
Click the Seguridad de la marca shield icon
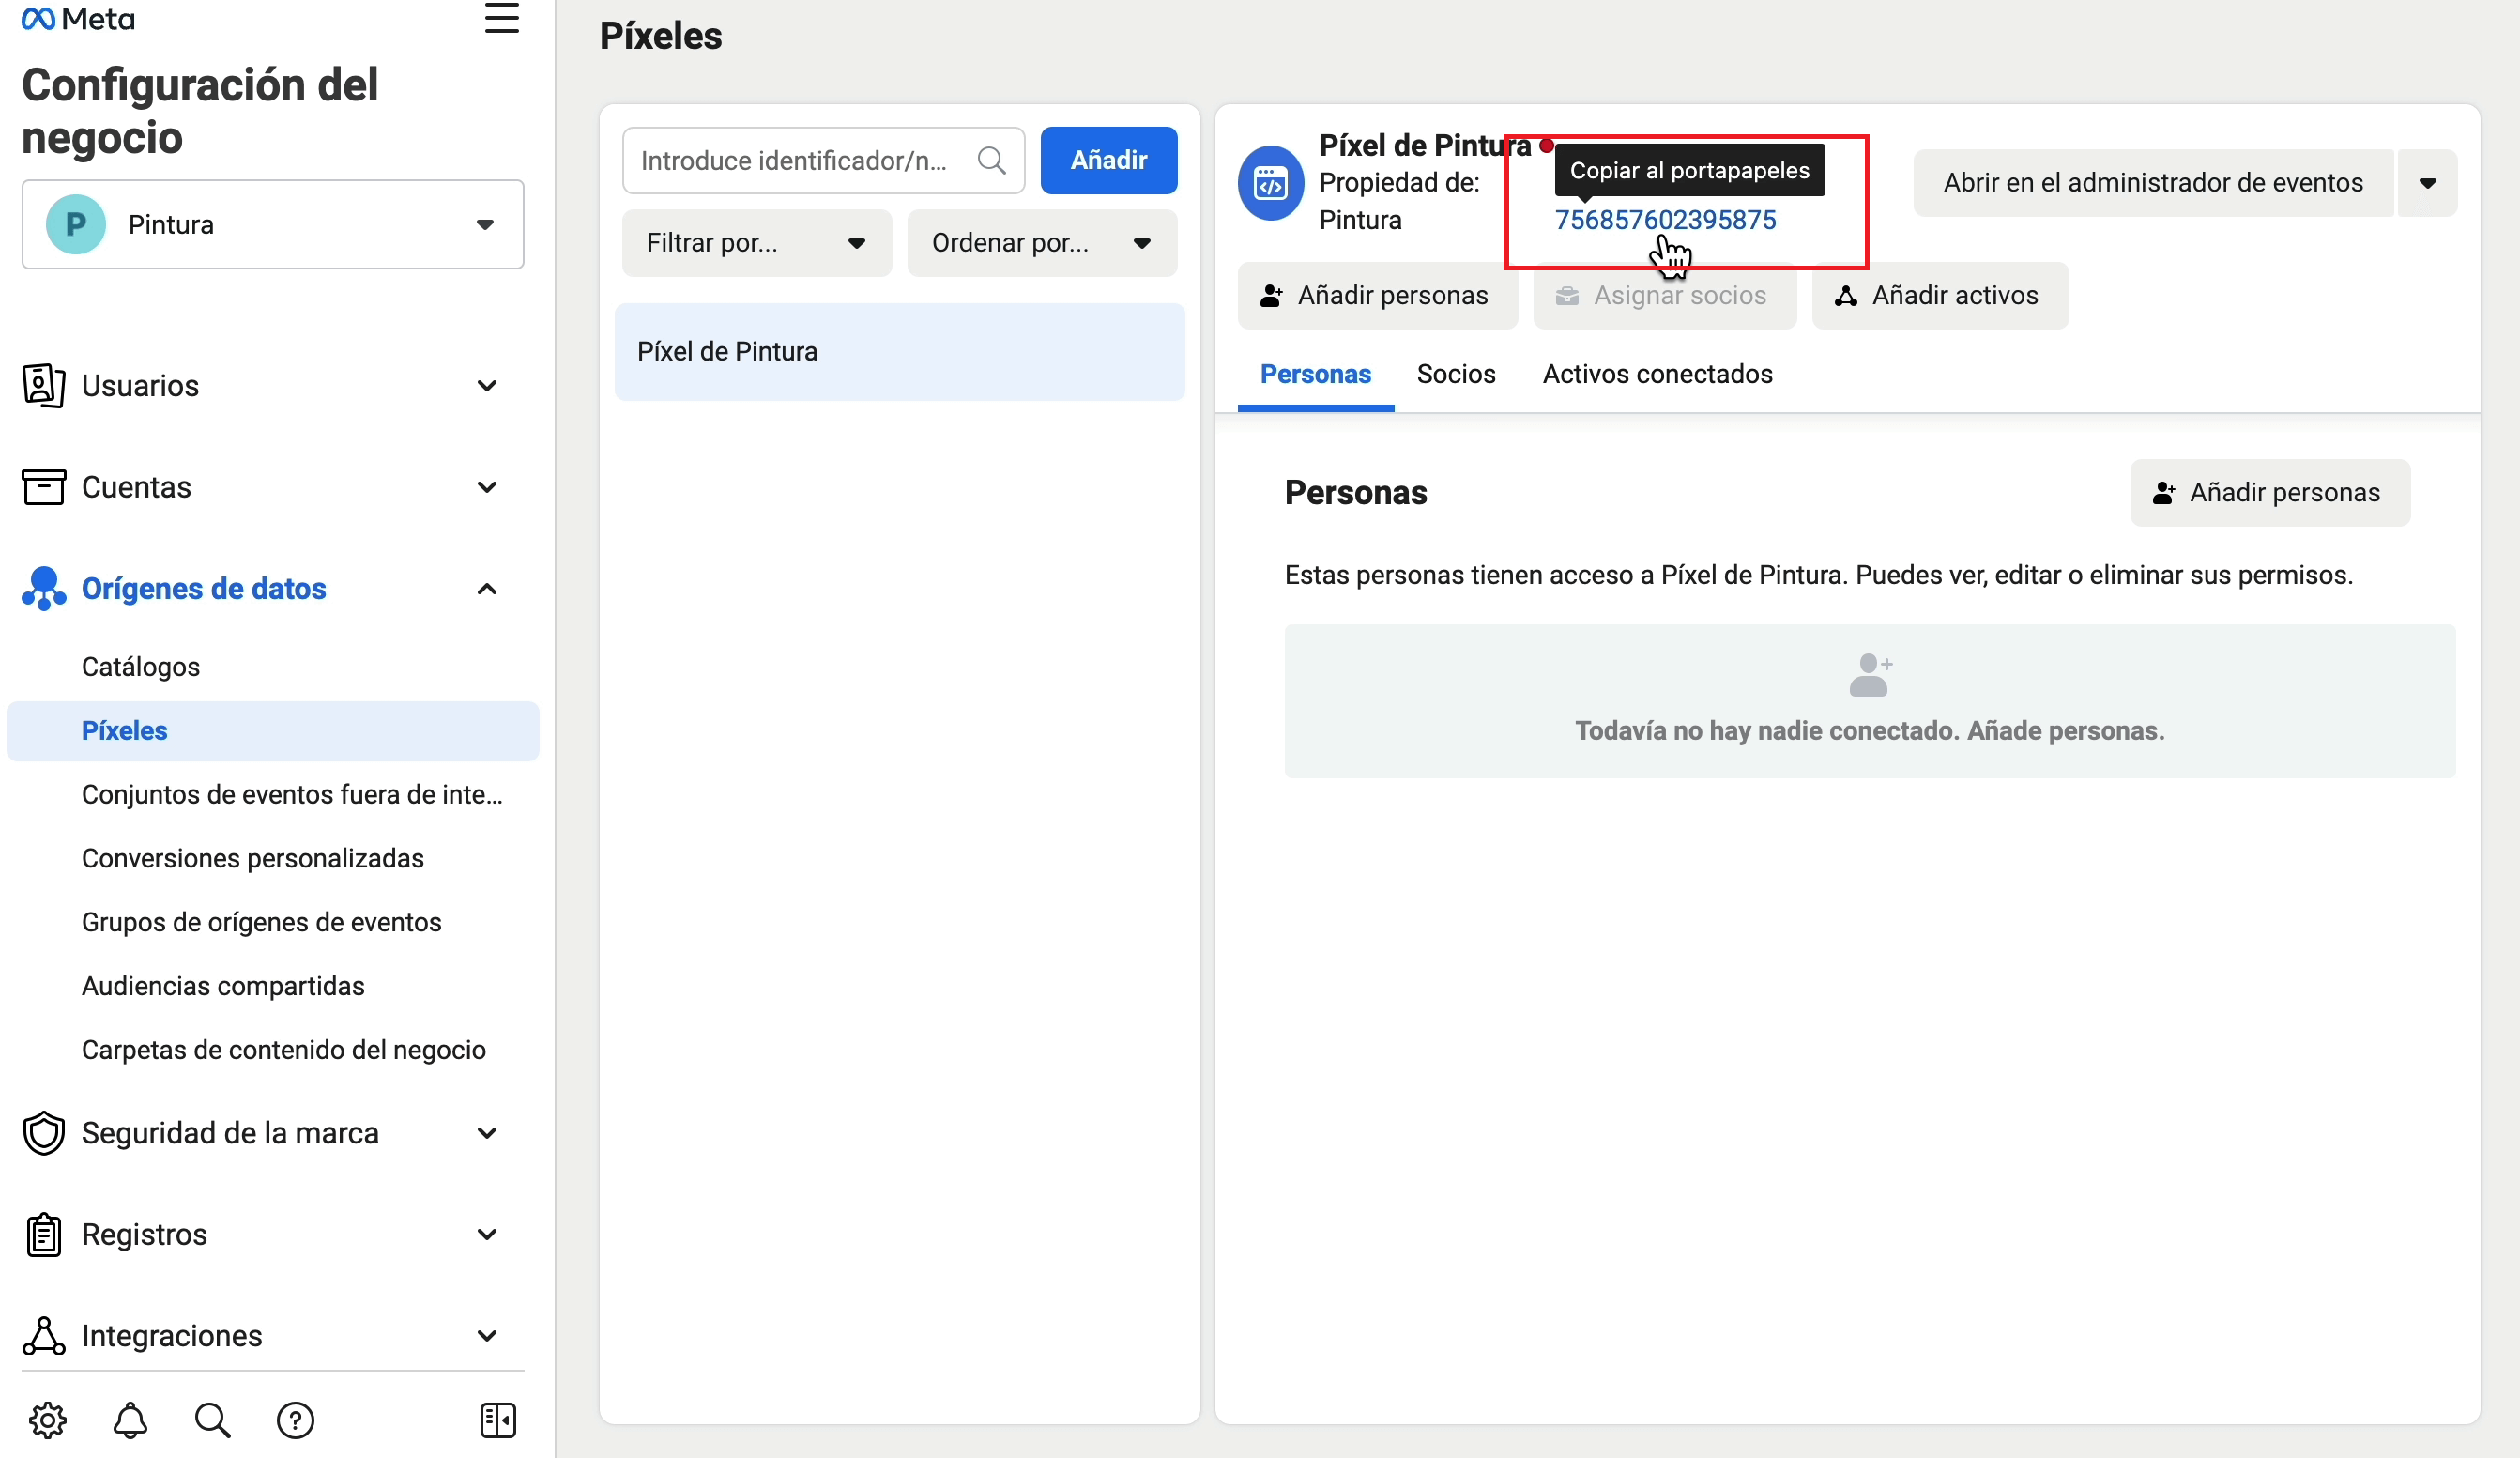point(43,1133)
